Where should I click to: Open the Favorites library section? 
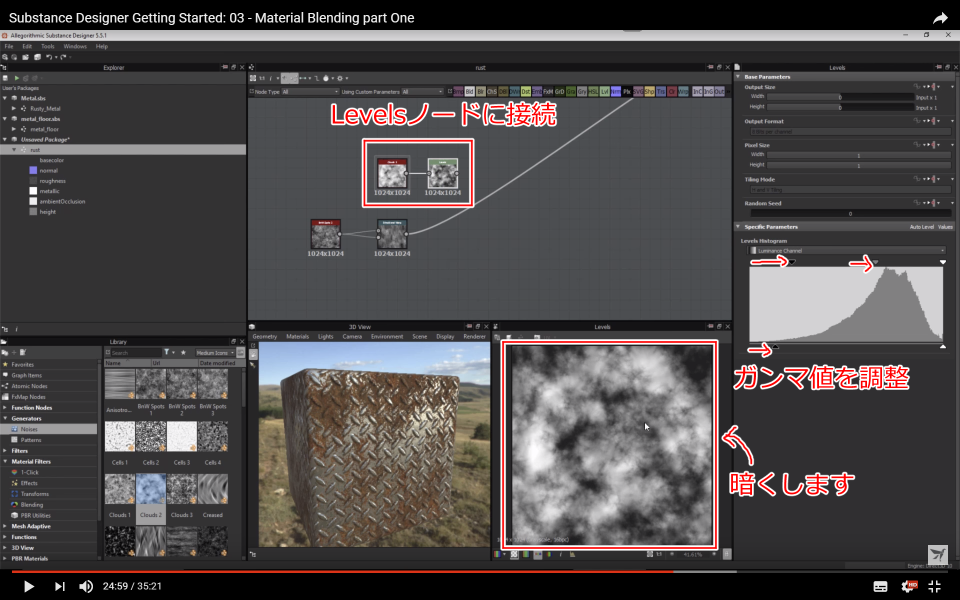[23, 364]
